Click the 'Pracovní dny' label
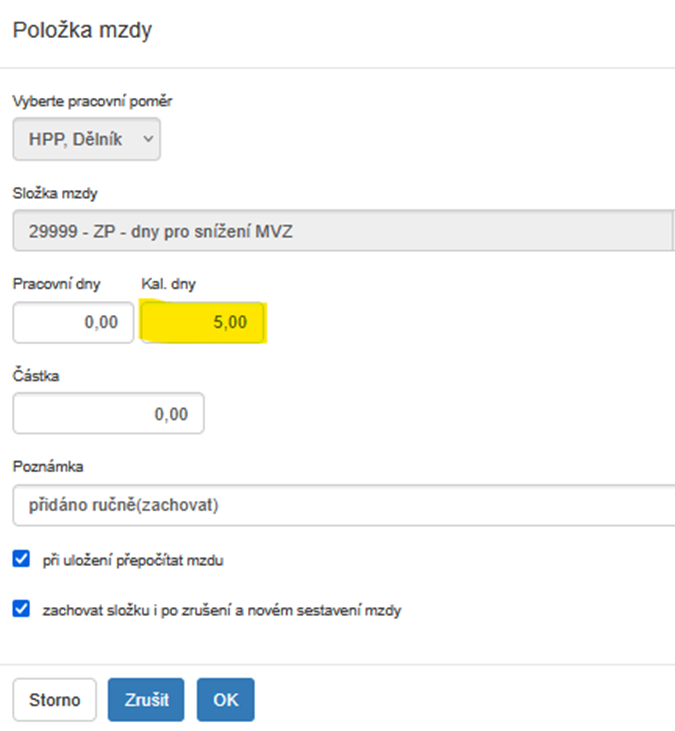 pos(57,284)
